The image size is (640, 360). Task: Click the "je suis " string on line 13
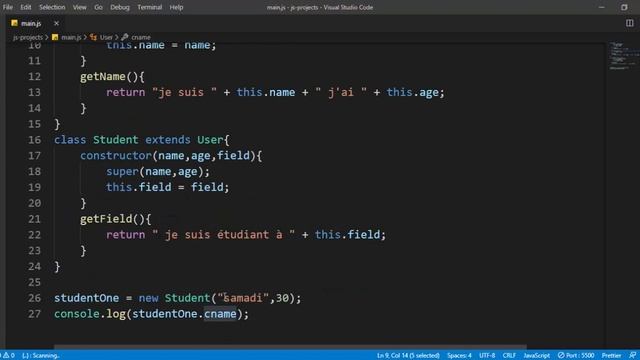click(x=184, y=92)
